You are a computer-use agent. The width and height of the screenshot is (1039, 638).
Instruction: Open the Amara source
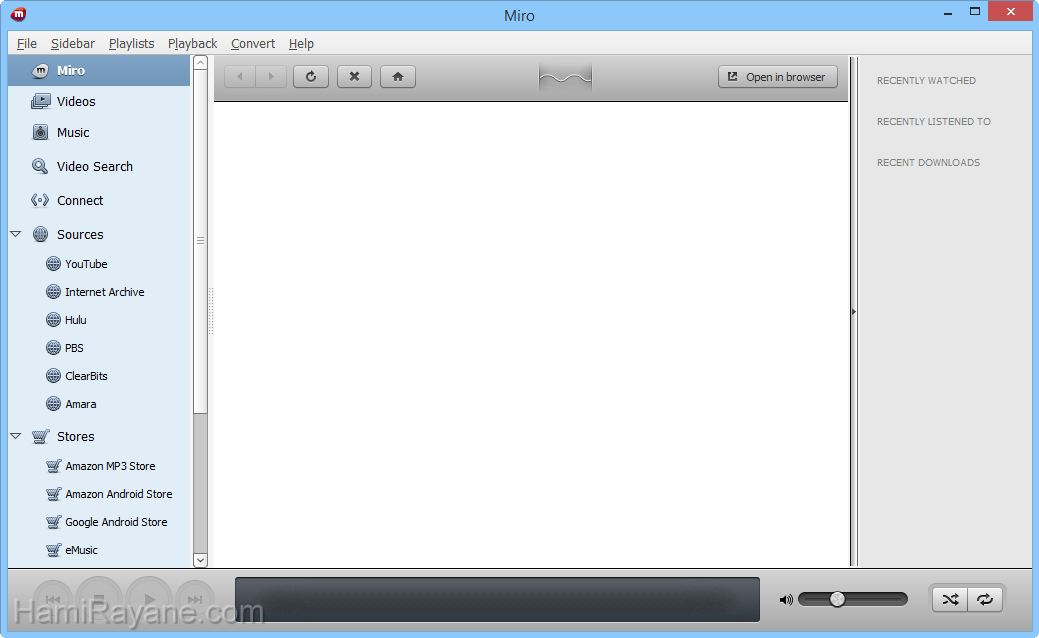[x=81, y=404]
